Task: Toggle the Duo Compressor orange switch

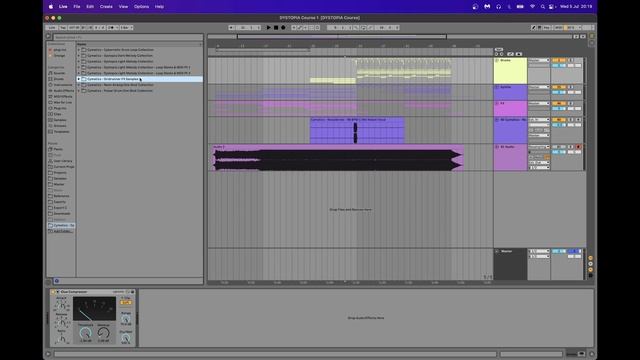Action: (x=126, y=302)
